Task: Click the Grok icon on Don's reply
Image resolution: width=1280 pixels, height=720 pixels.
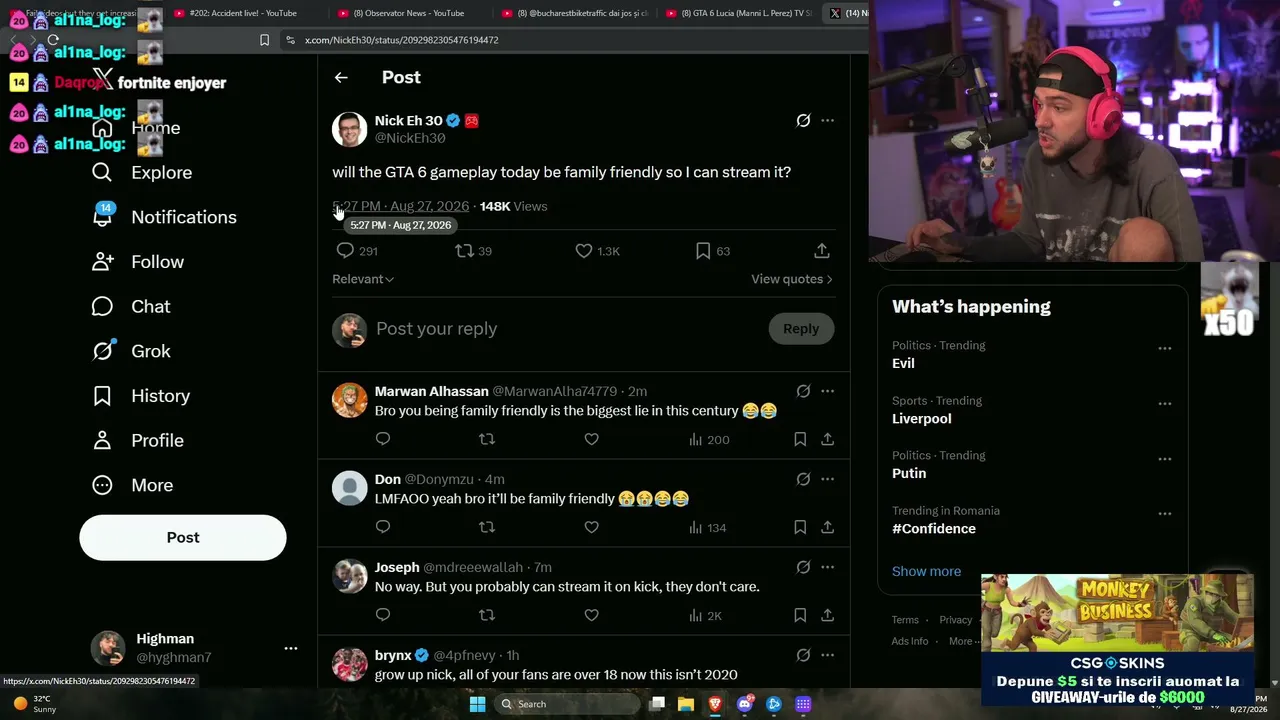Action: (803, 479)
